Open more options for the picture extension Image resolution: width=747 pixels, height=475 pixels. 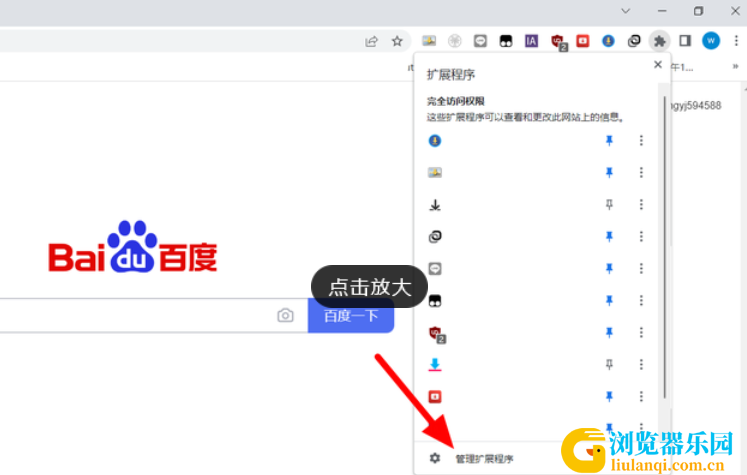tap(641, 172)
